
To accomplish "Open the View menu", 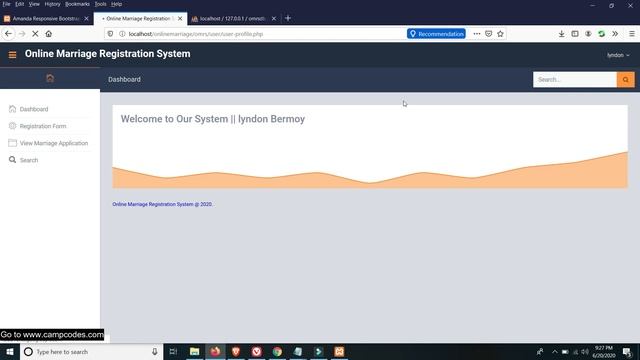I will 34,4.
